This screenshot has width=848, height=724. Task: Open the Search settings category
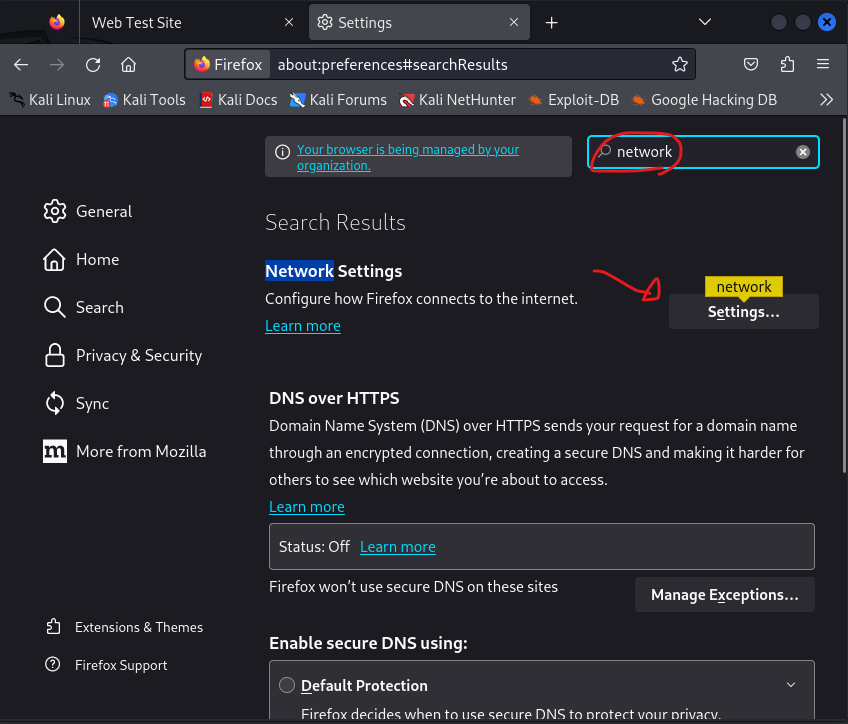pos(84,308)
